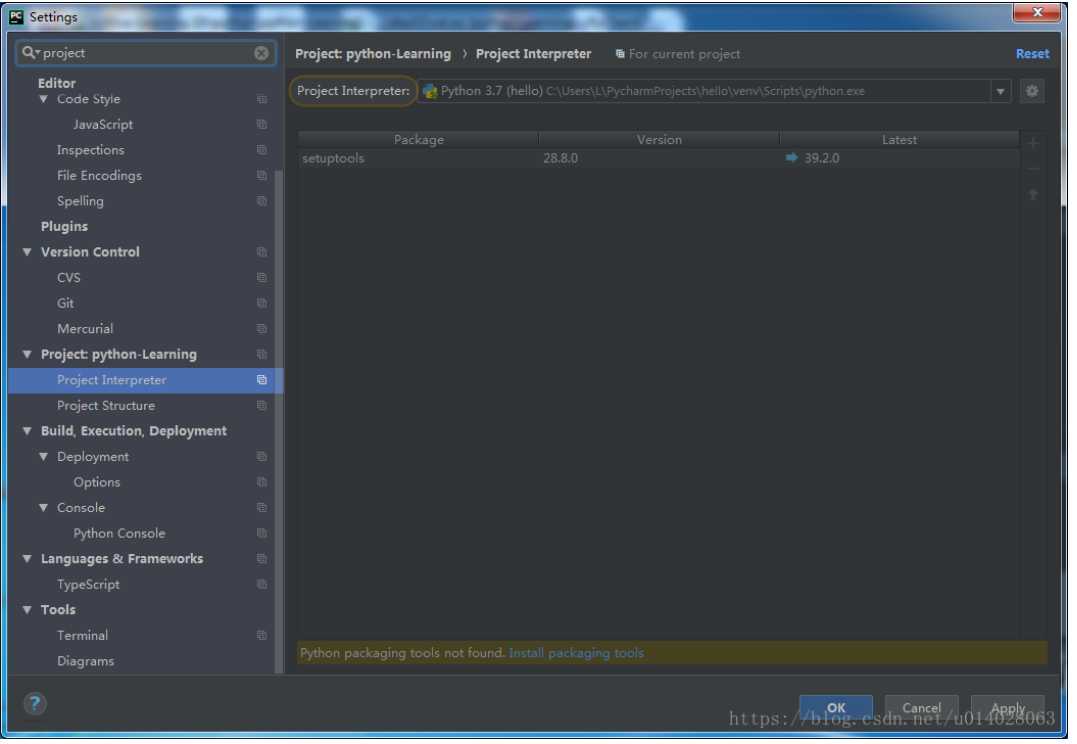Click the project-level icon beside Git
Image resolution: width=1077 pixels, height=744 pixels.
point(262,303)
